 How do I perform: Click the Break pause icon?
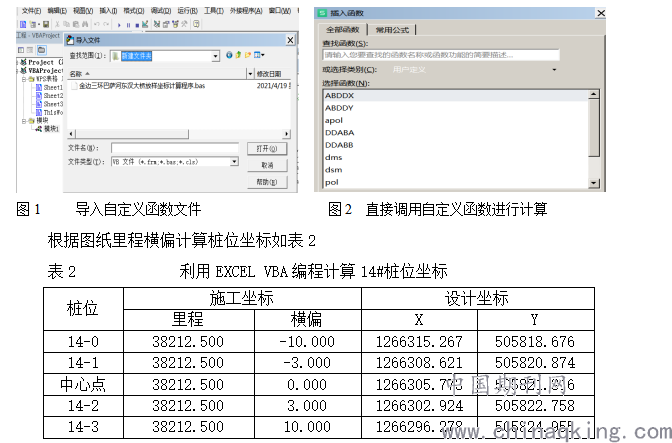click(x=129, y=25)
